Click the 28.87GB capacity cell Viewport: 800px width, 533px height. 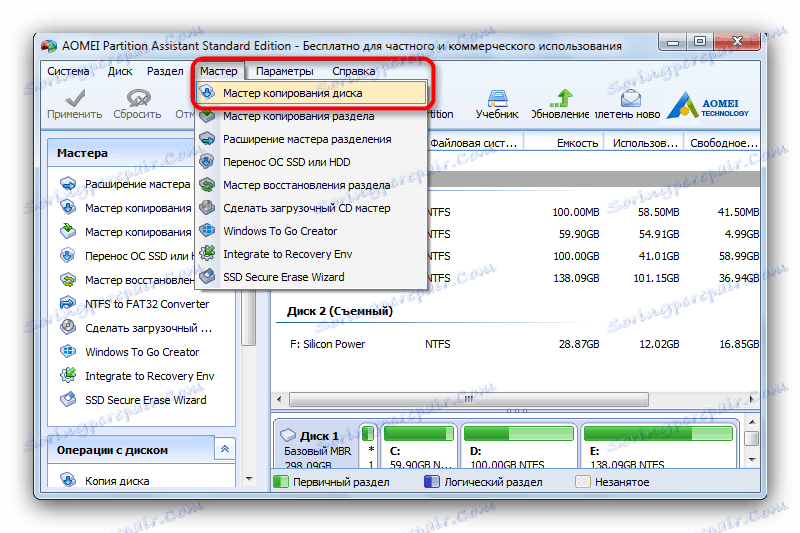point(579,344)
